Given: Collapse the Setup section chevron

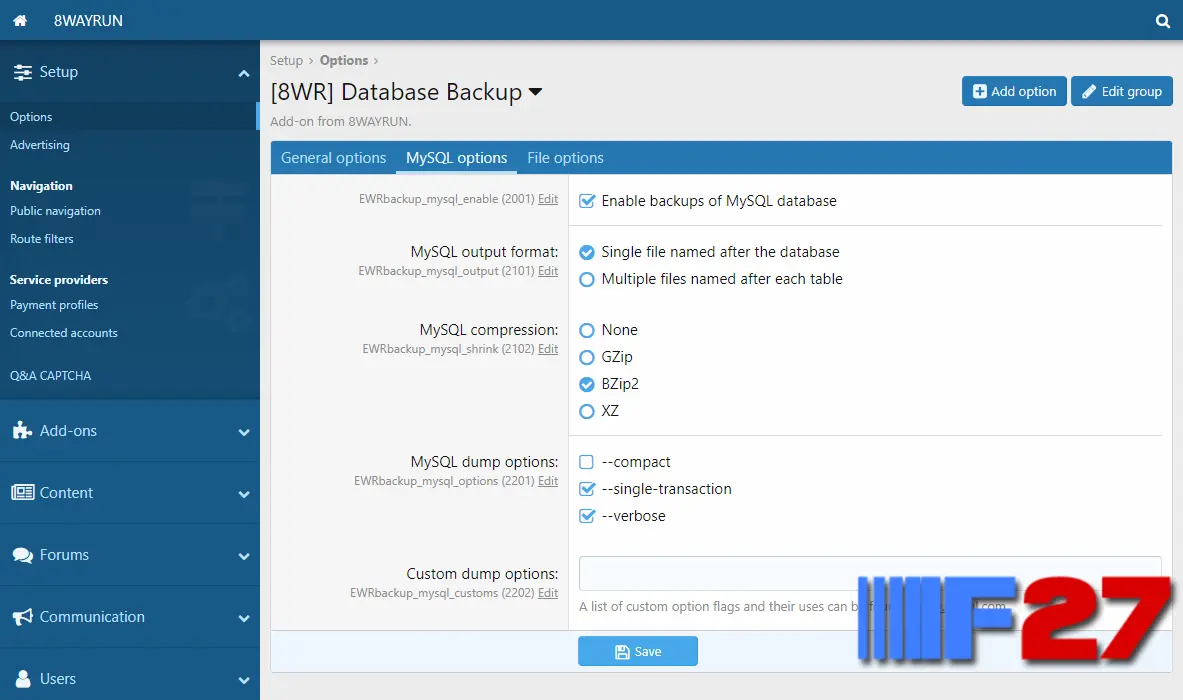Looking at the screenshot, I should 244,73.
